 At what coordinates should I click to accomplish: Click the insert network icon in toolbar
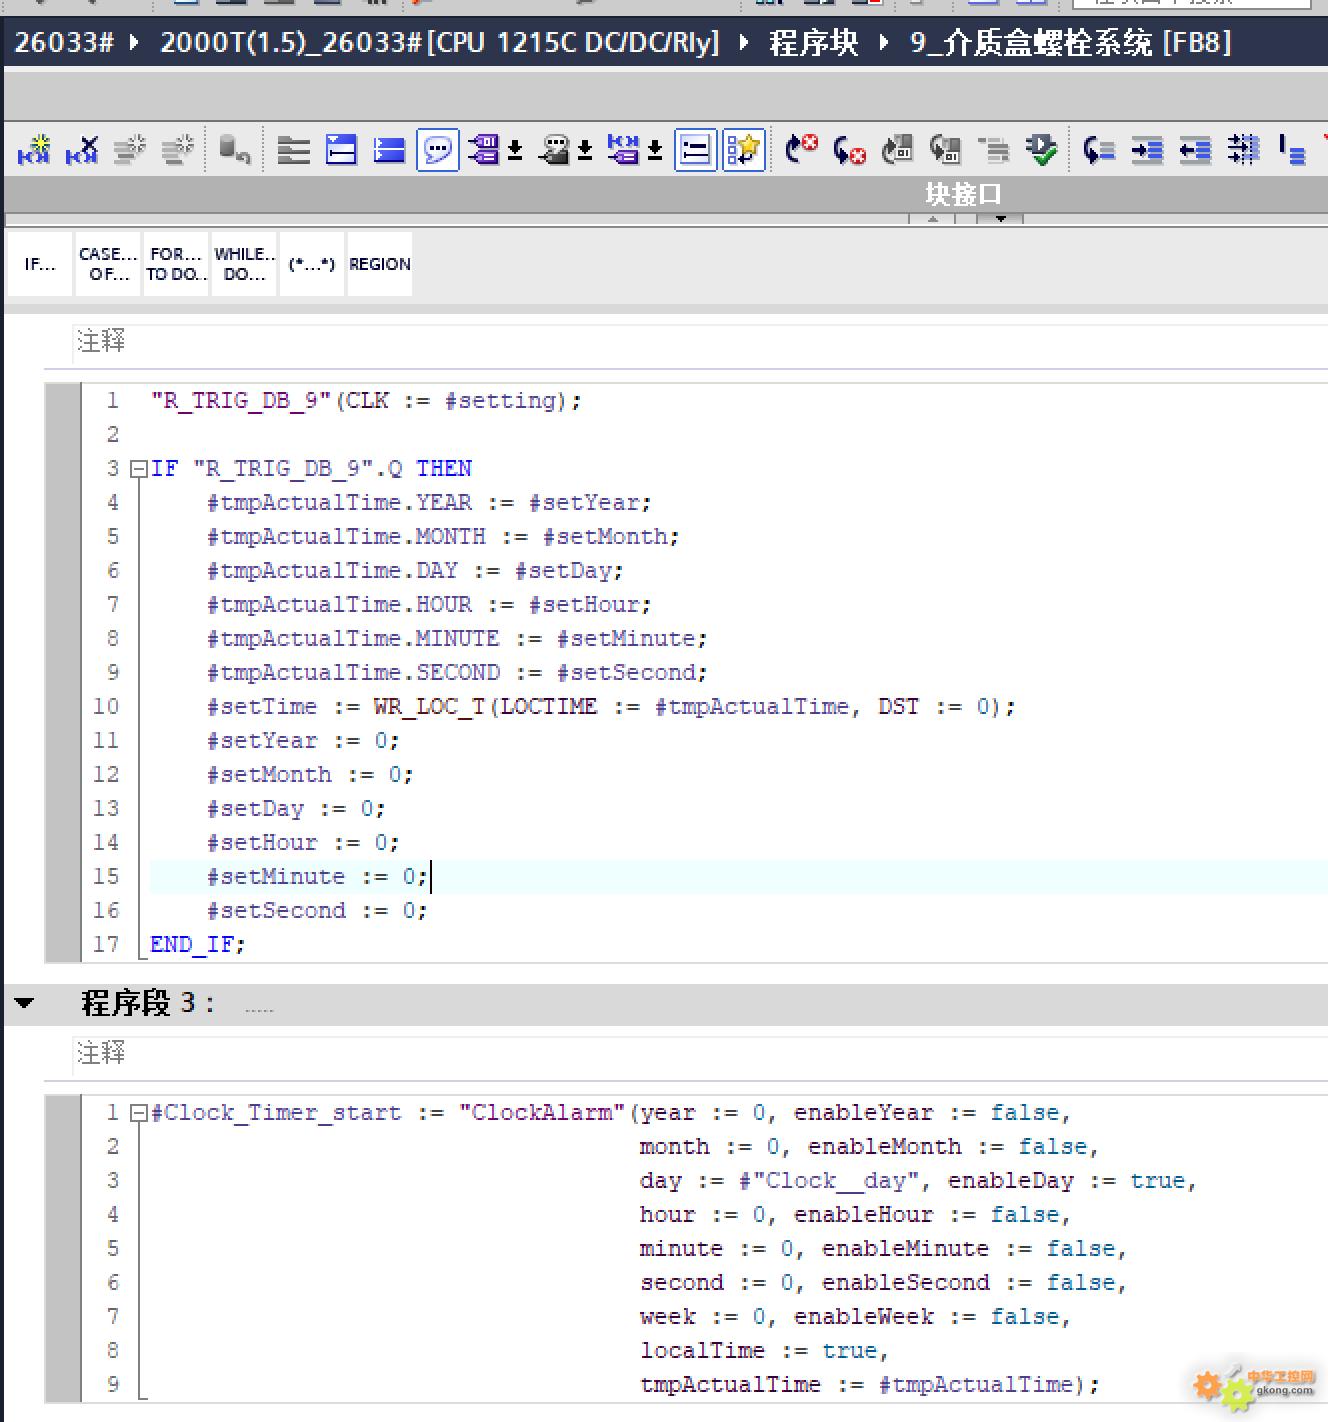[x=34, y=150]
